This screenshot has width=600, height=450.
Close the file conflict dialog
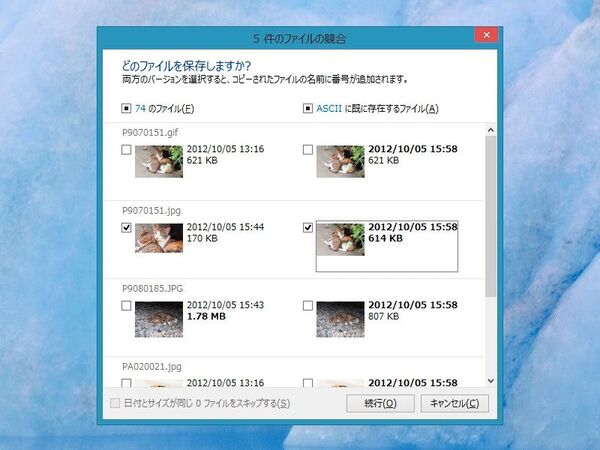tap(486, 35)
